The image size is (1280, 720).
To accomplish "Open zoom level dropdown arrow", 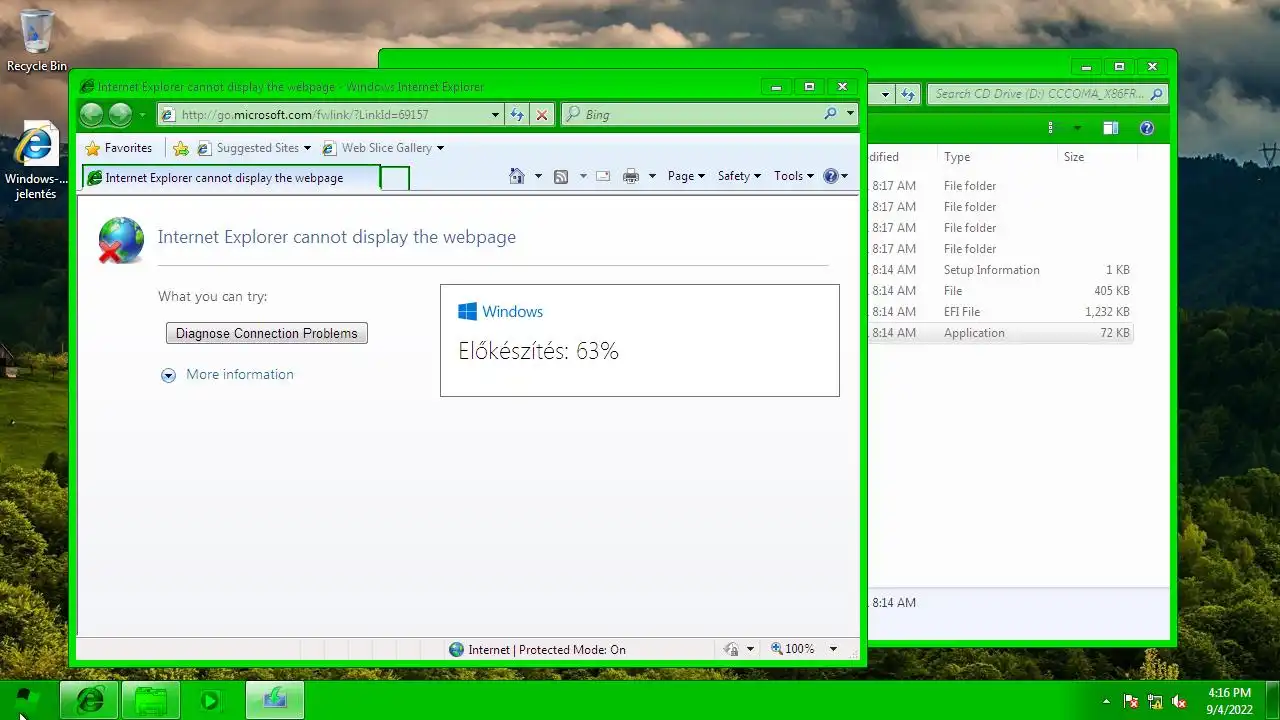I will (x=833, y=649).
